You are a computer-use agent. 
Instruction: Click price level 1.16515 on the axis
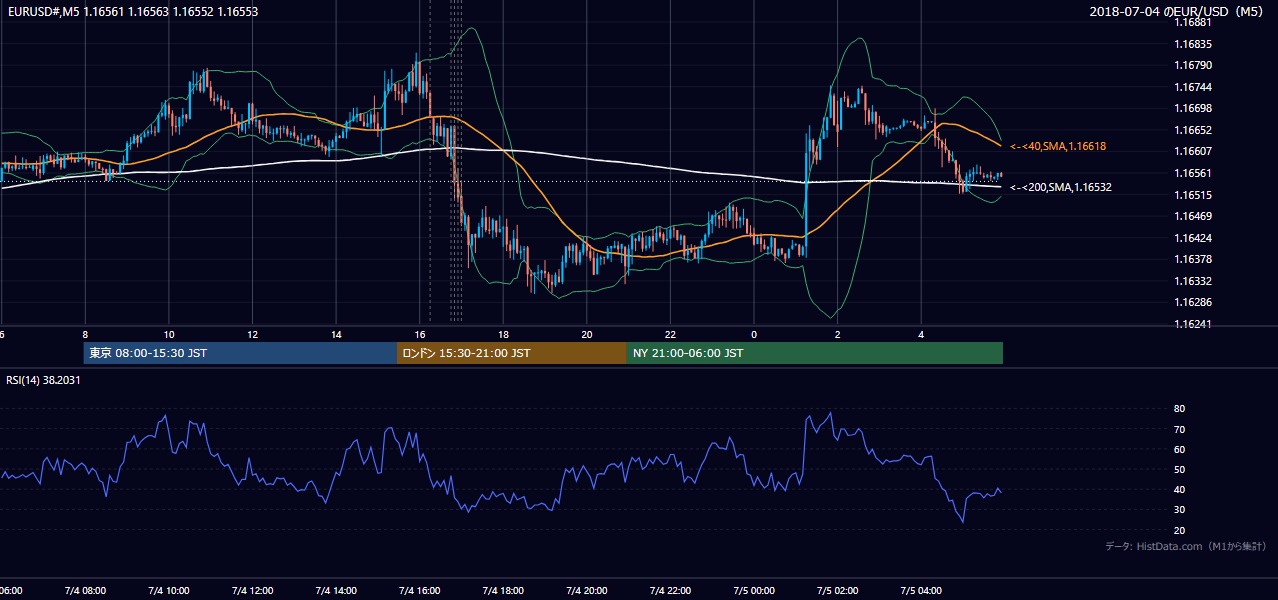pyautogui.click(x=1192, y=195)
